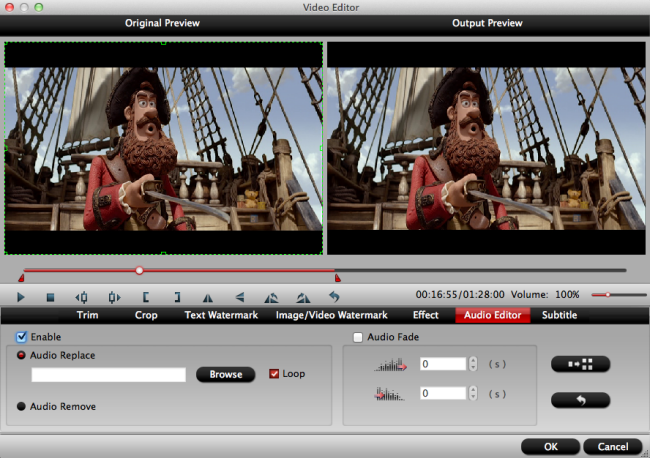Screen dimensions: 650x458
Task: Click the audio file path field
Action: click(109, 375)
